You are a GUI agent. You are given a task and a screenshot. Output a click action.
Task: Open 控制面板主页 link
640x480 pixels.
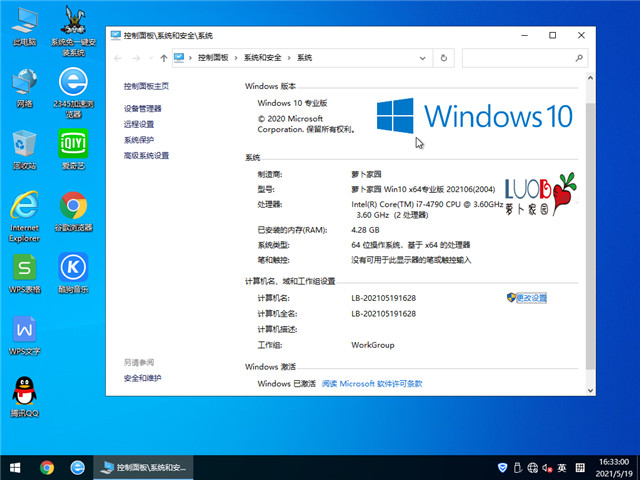click(x=146, y=86)
